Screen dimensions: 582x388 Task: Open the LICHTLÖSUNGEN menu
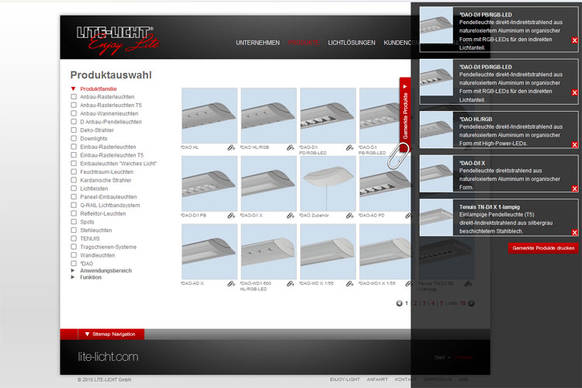[351, 43]
